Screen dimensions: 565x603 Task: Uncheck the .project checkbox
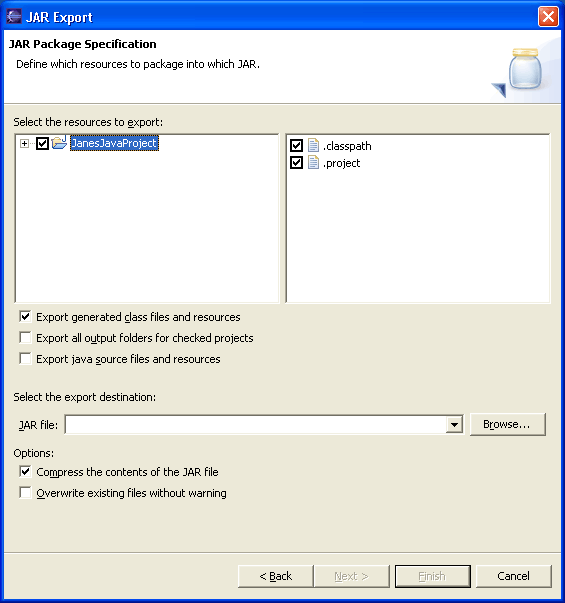(x=296, y=163)
